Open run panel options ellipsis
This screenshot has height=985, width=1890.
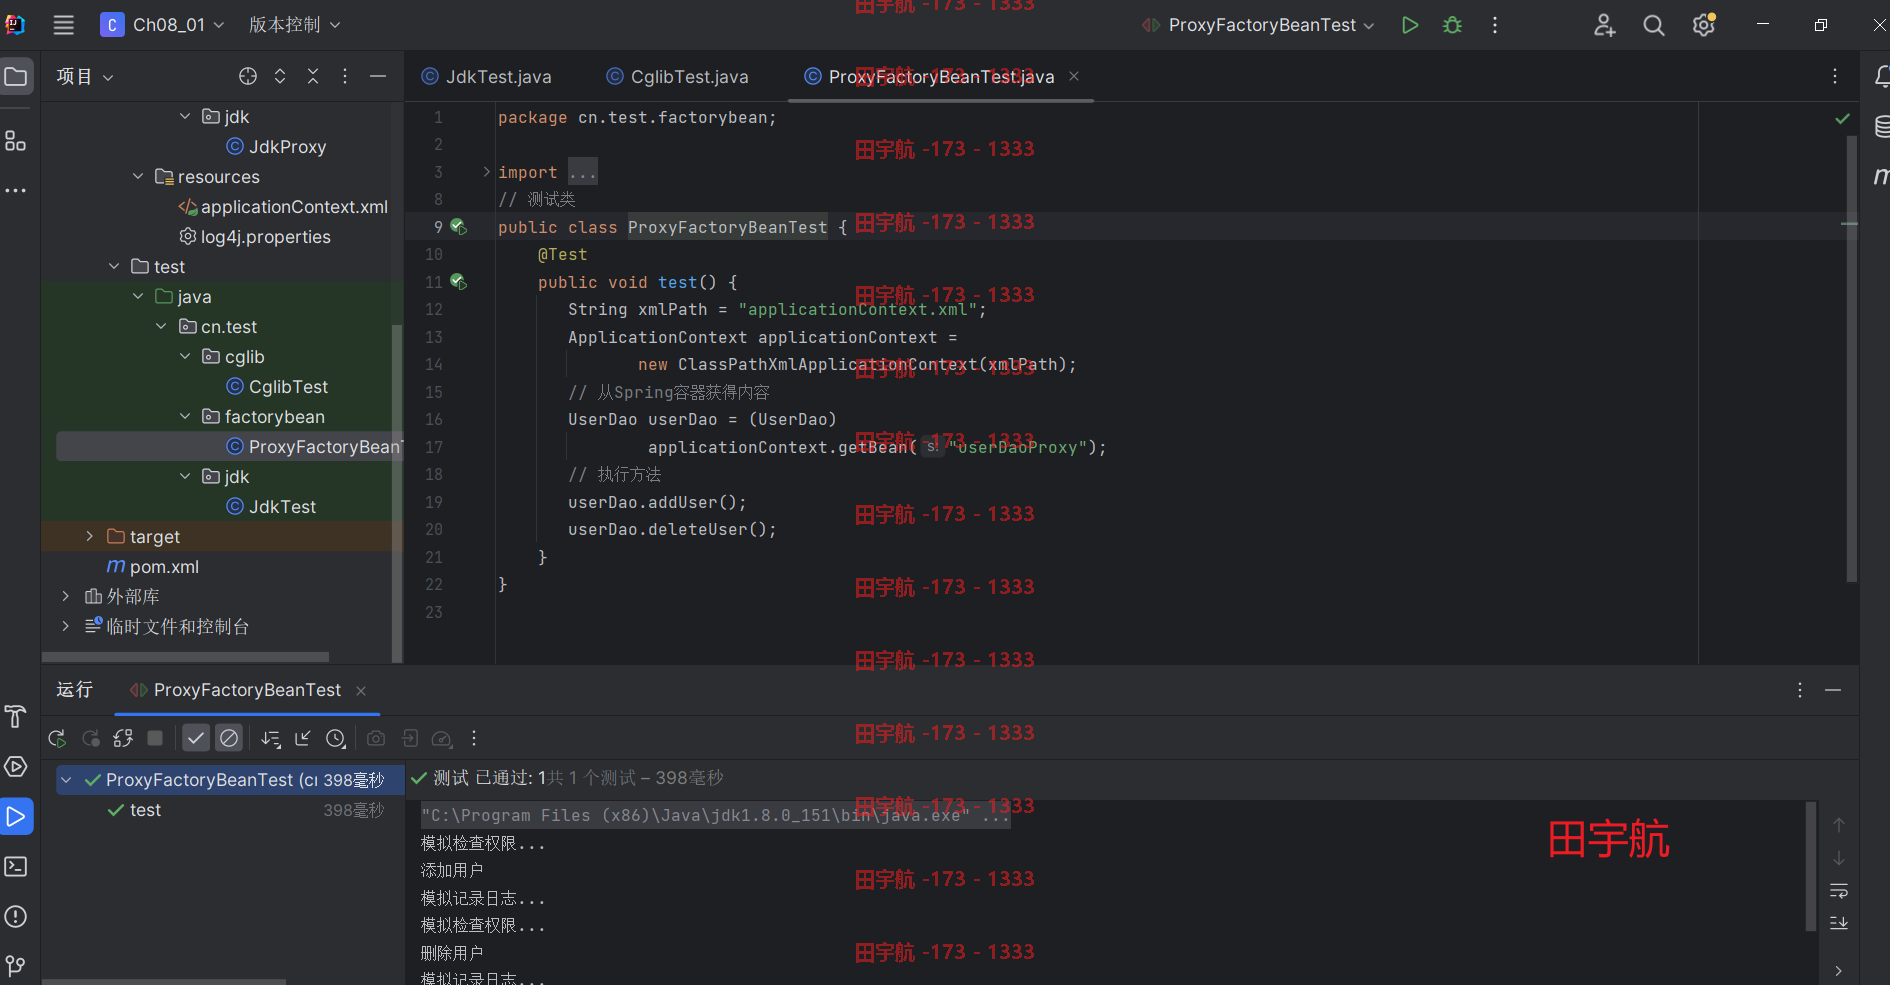pos(1800,690)
